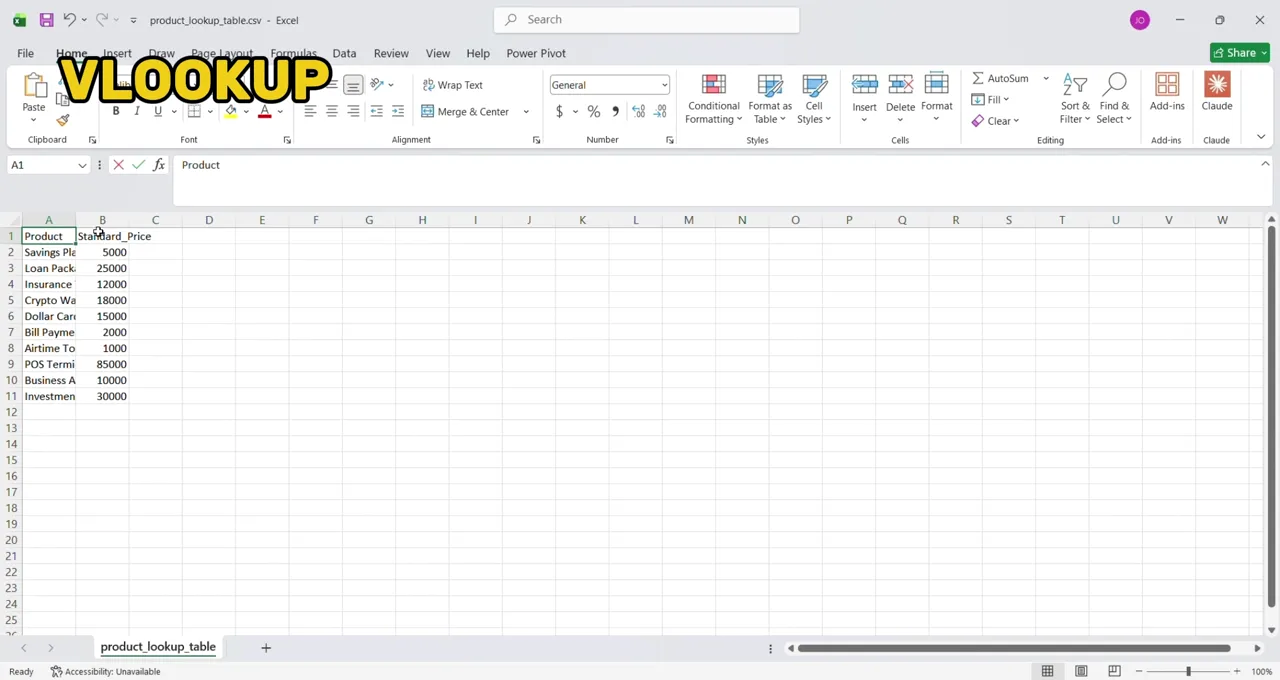This screenshot has width=1280, height=680.
Task: Click the Fill button
Action: click(990, 99)
